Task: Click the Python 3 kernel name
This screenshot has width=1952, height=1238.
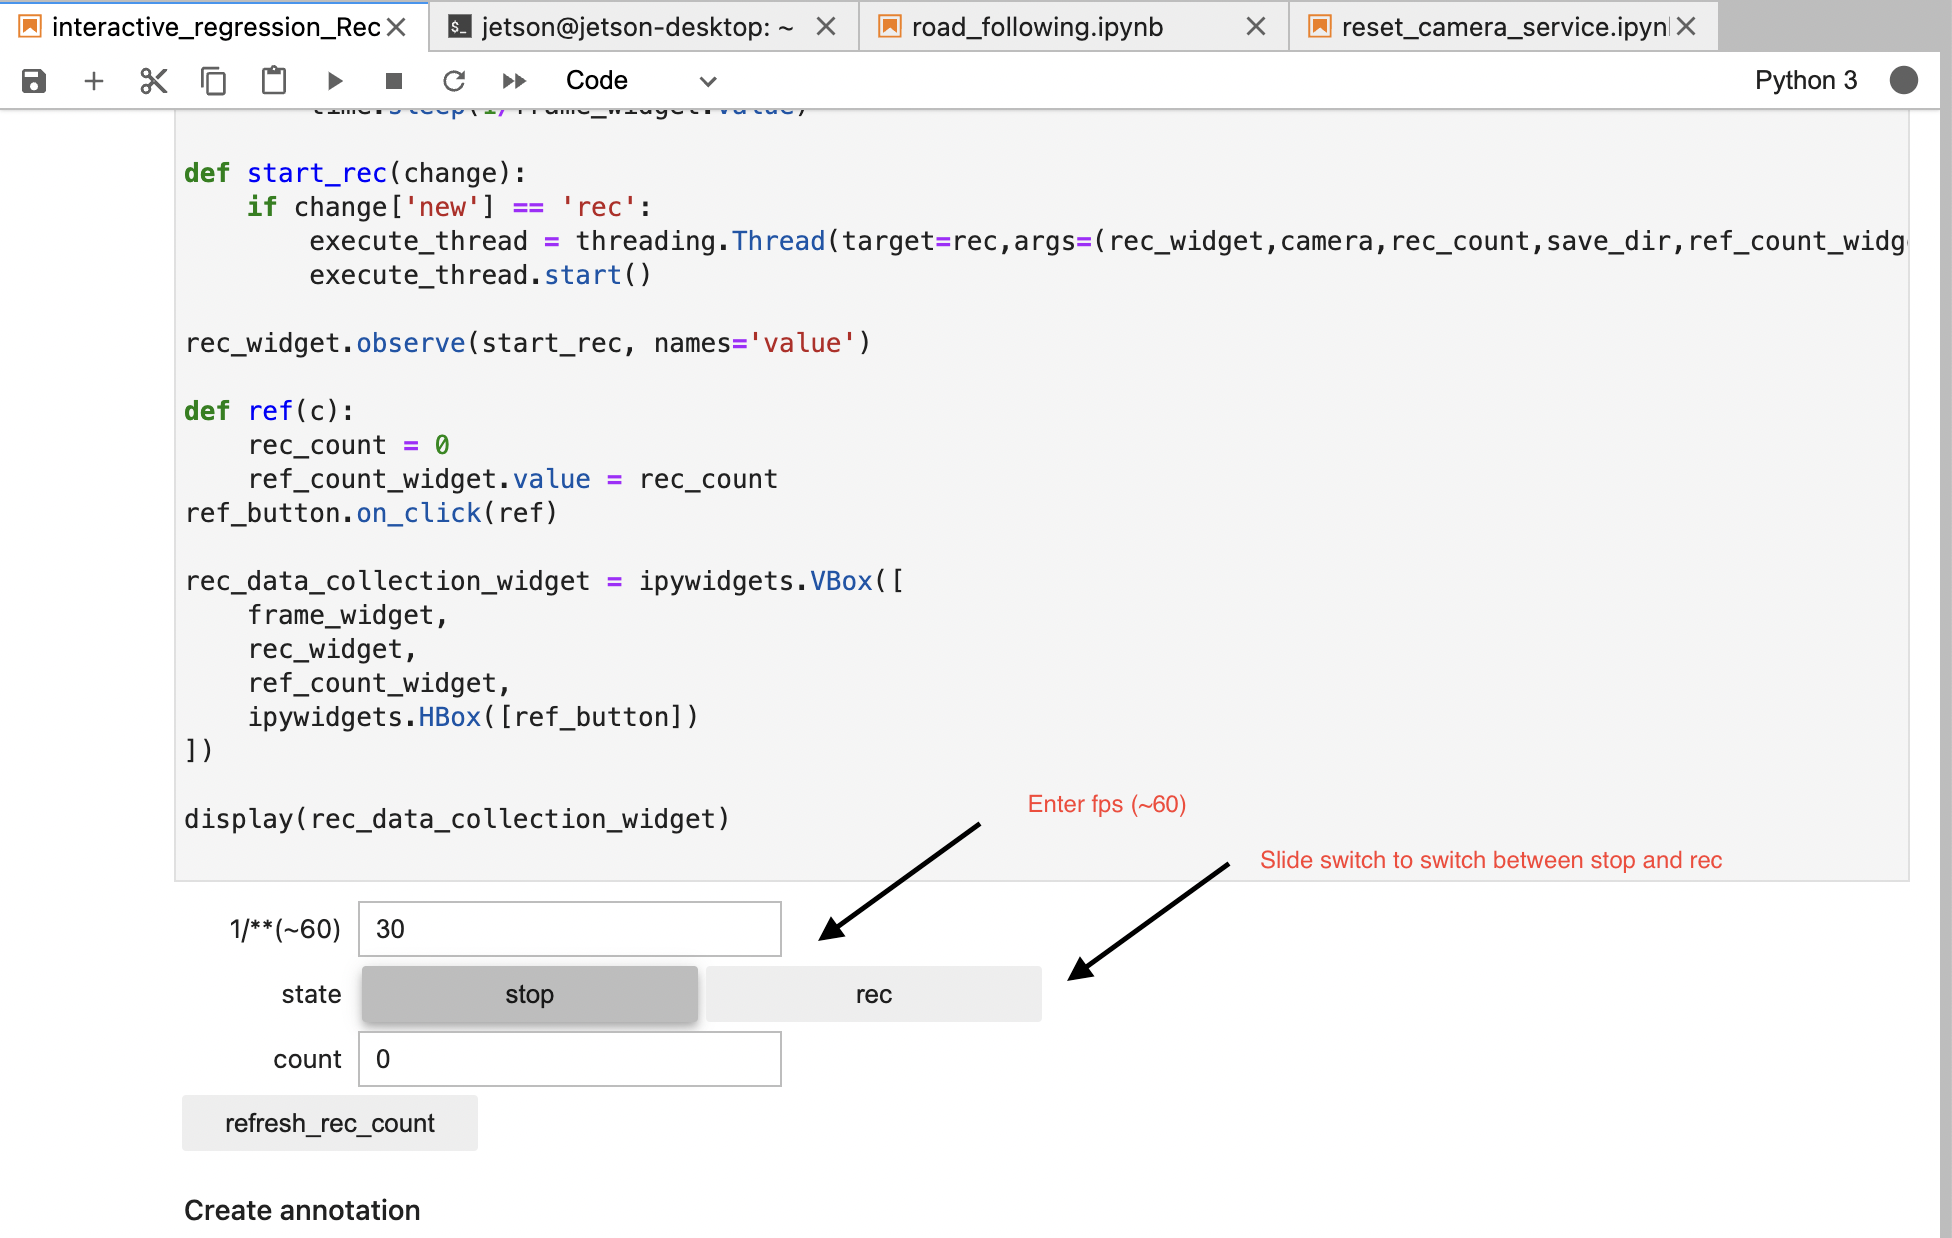Action: (x=1805, y=79)
